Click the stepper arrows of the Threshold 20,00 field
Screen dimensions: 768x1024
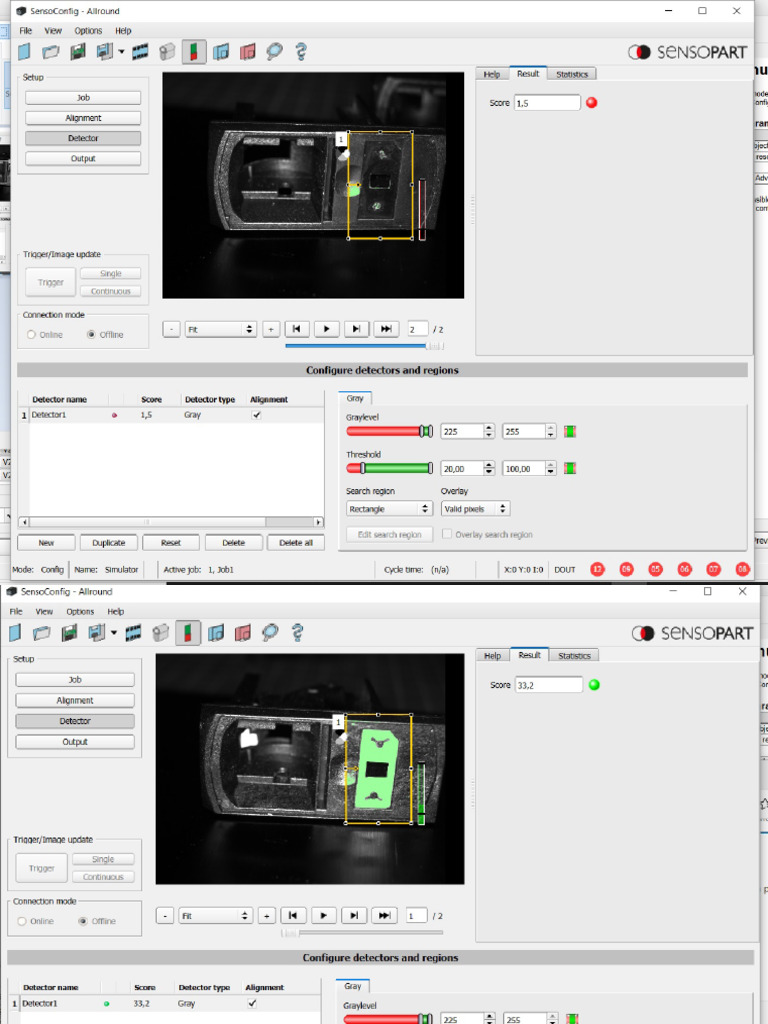pos(489,468)
